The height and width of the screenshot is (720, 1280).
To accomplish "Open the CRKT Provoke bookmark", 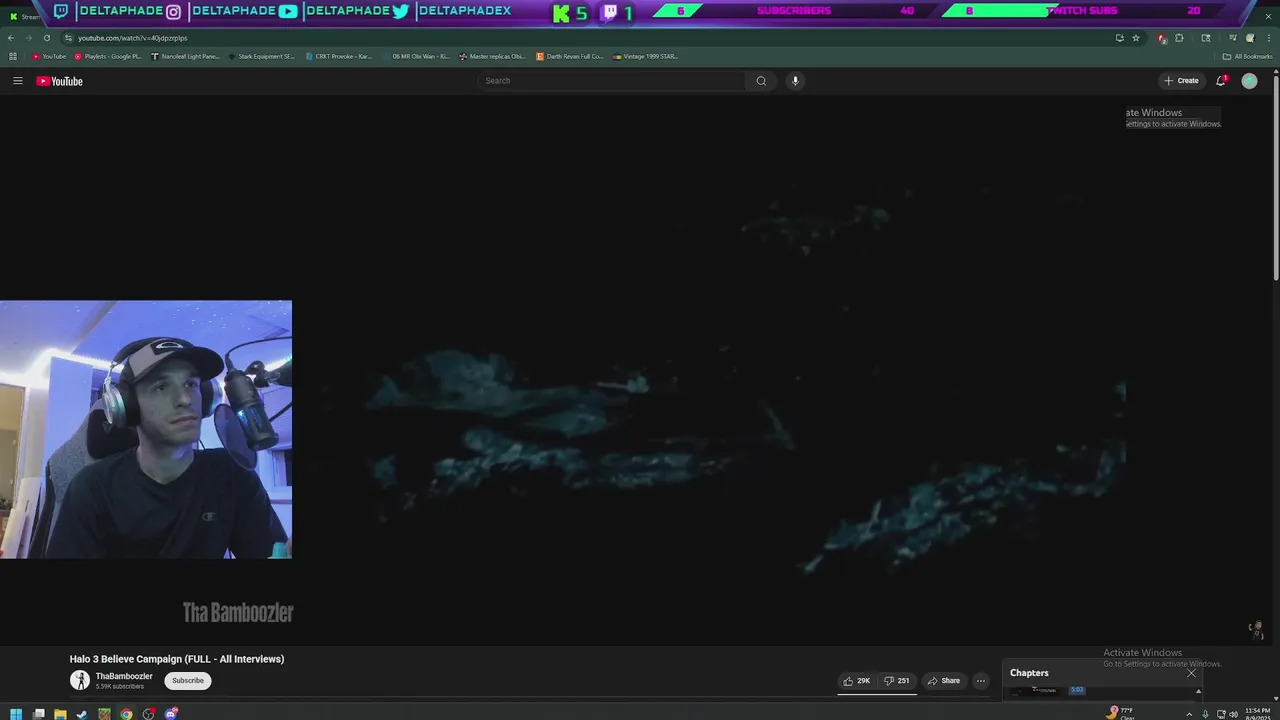I will (x=338, y=56).
